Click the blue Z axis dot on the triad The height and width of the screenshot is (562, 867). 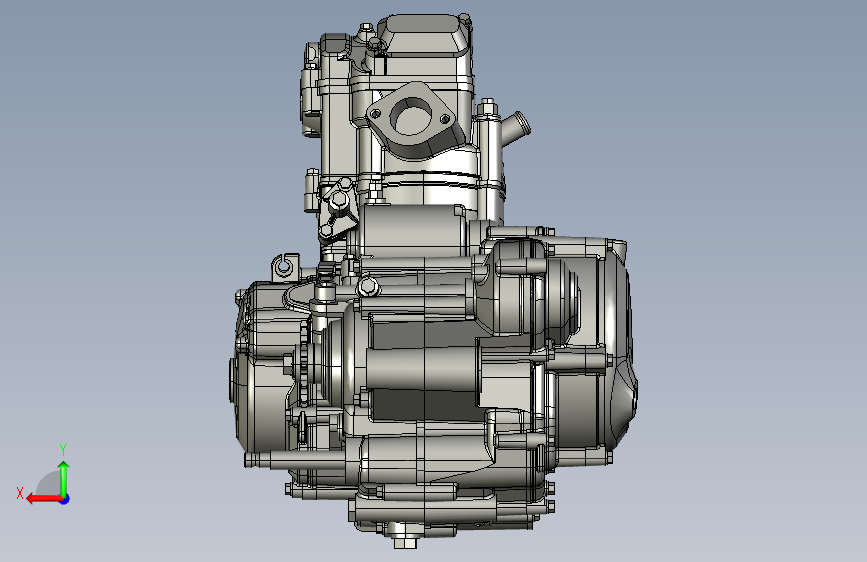click(65, 499)
